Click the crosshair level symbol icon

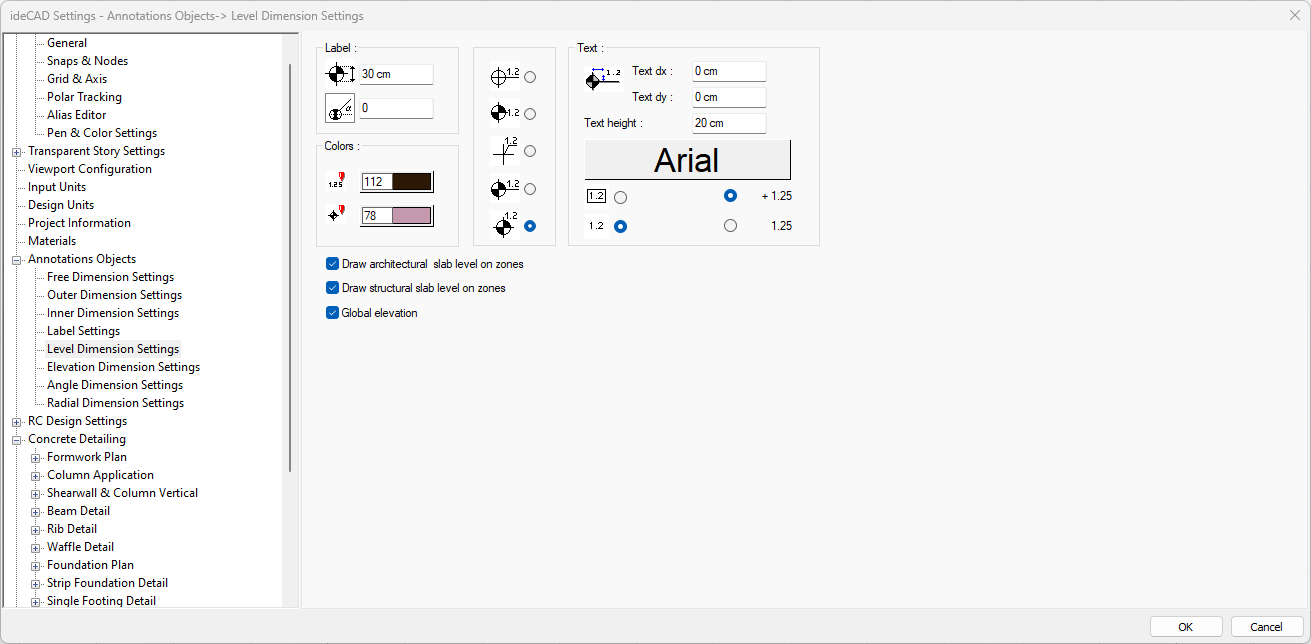click(x=505, y=150)
